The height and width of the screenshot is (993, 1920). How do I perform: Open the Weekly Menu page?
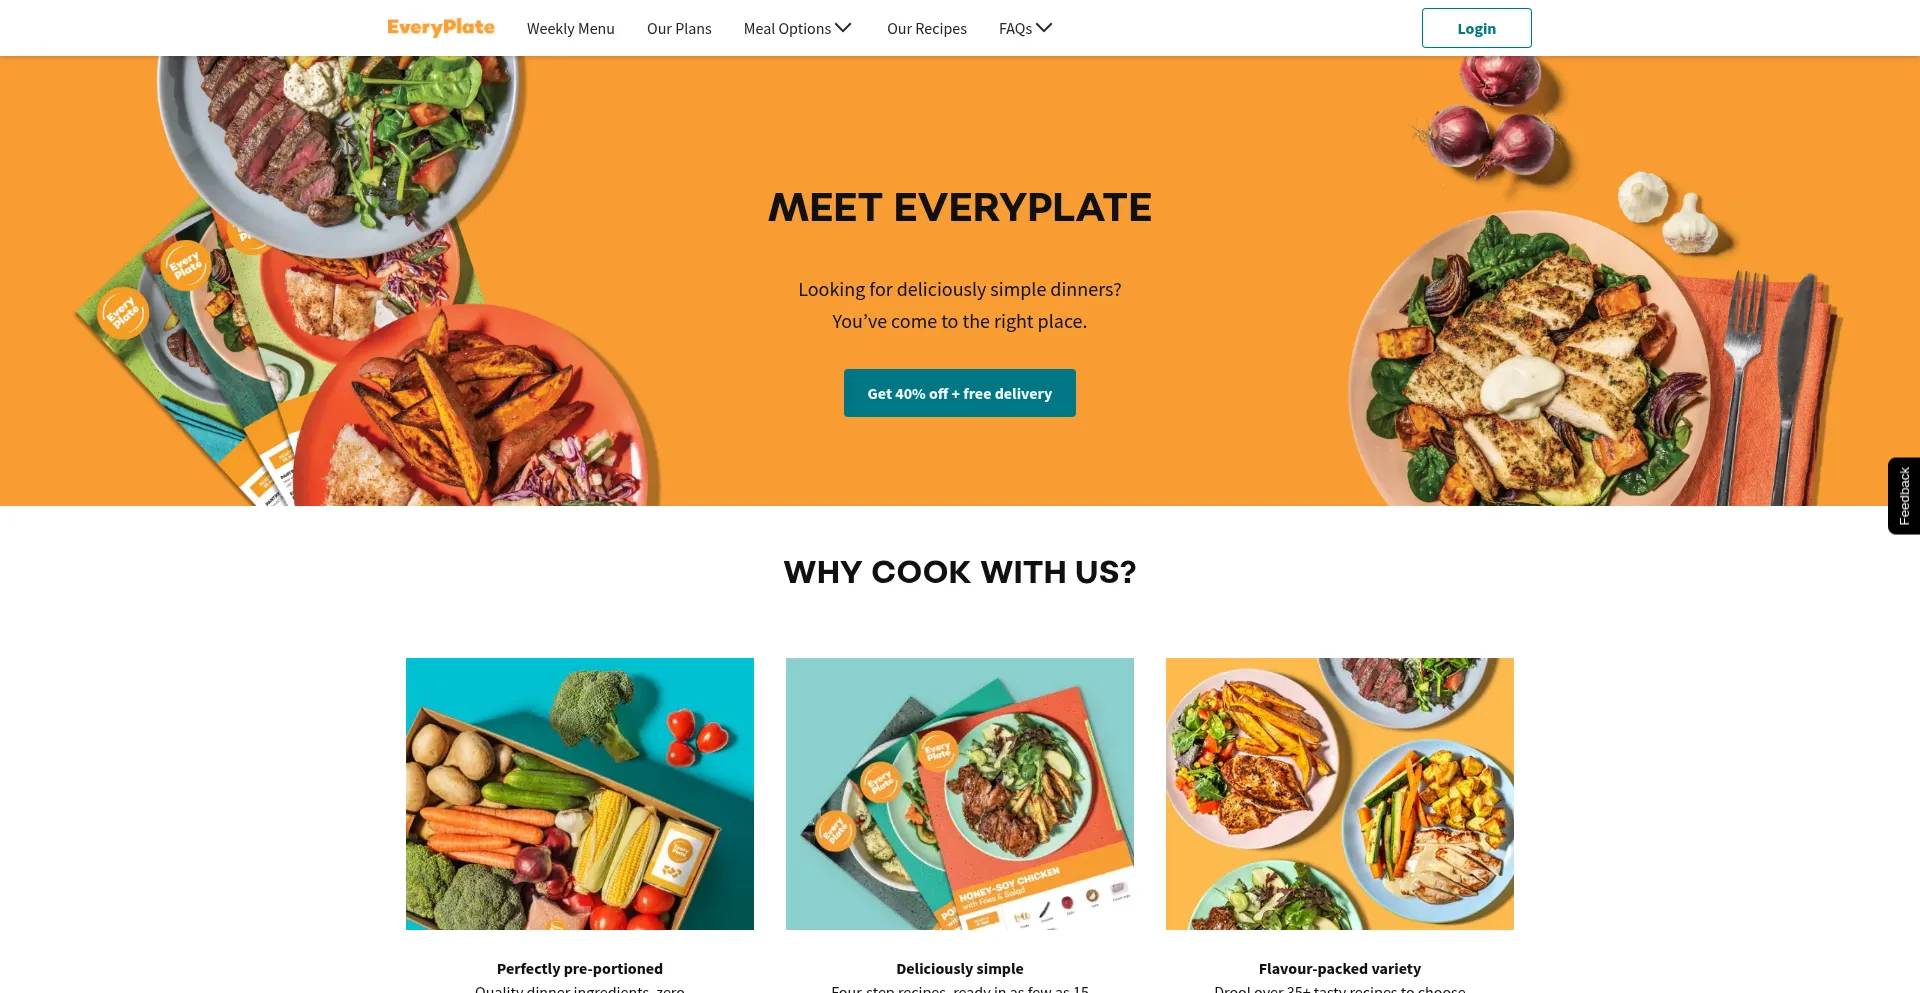click(571, 29)
